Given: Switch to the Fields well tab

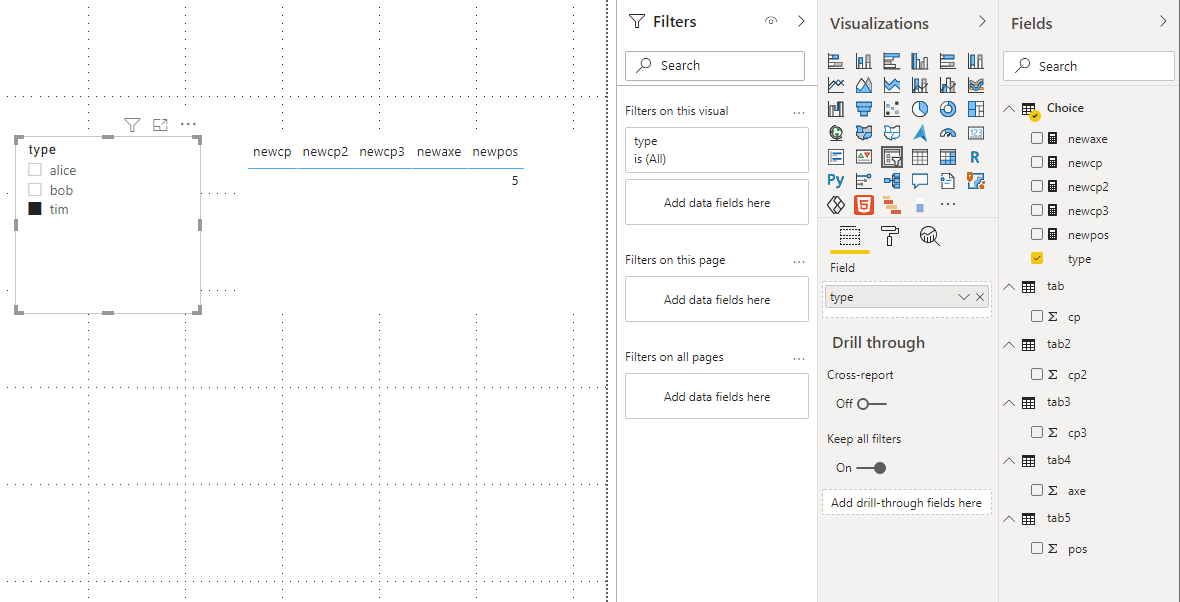Looking at the screenshot, I should tap(850, 236).
